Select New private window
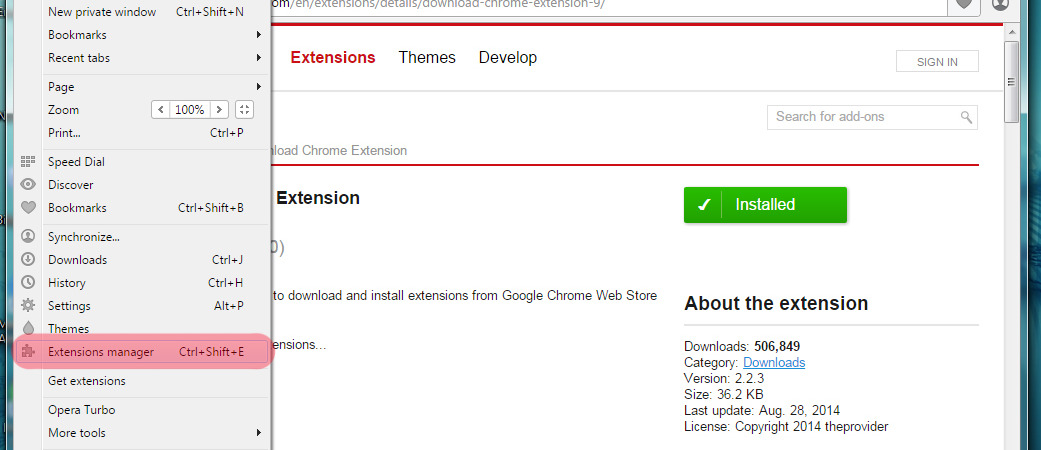1041x450 pixels. point(102,12)
